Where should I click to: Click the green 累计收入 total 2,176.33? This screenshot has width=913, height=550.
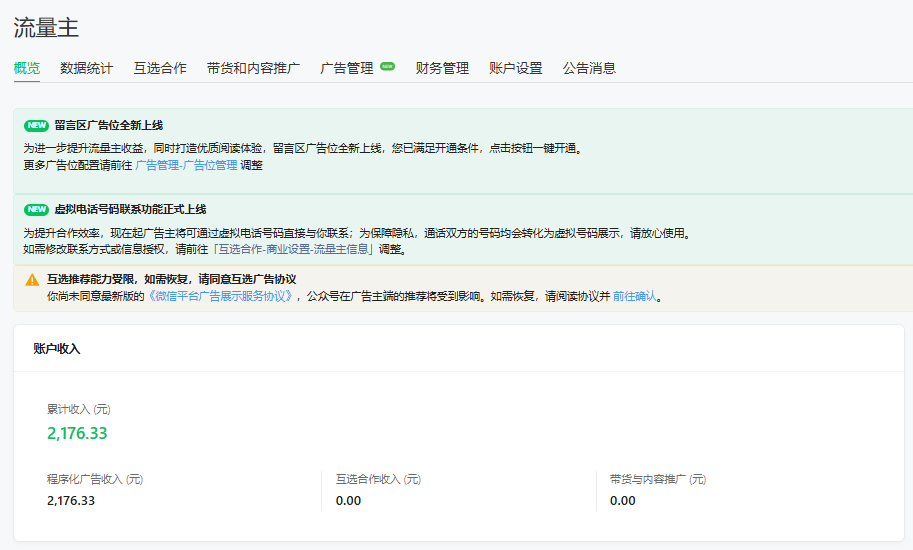[x=77, y=433]
